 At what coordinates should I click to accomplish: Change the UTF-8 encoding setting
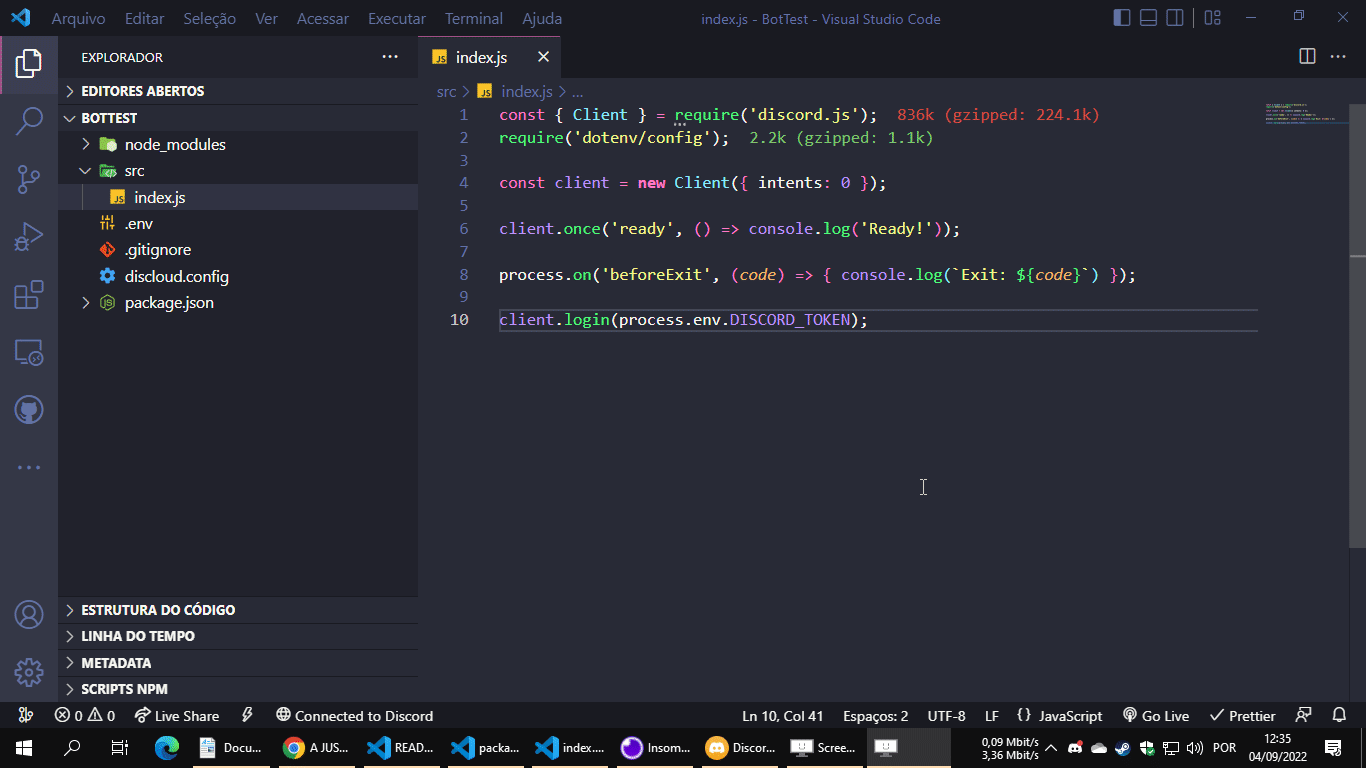pos(946,716)
